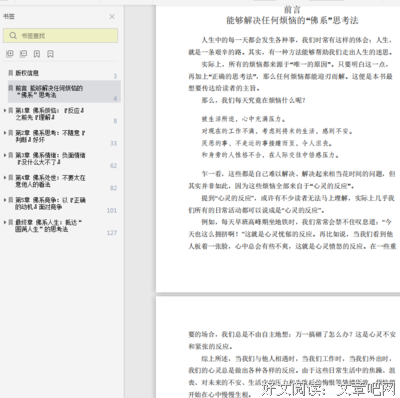This screenshot has height=398, width=400.
Task: Click the 前言 heading on the page
Action: pyautogui.click(x=292, y=10)
